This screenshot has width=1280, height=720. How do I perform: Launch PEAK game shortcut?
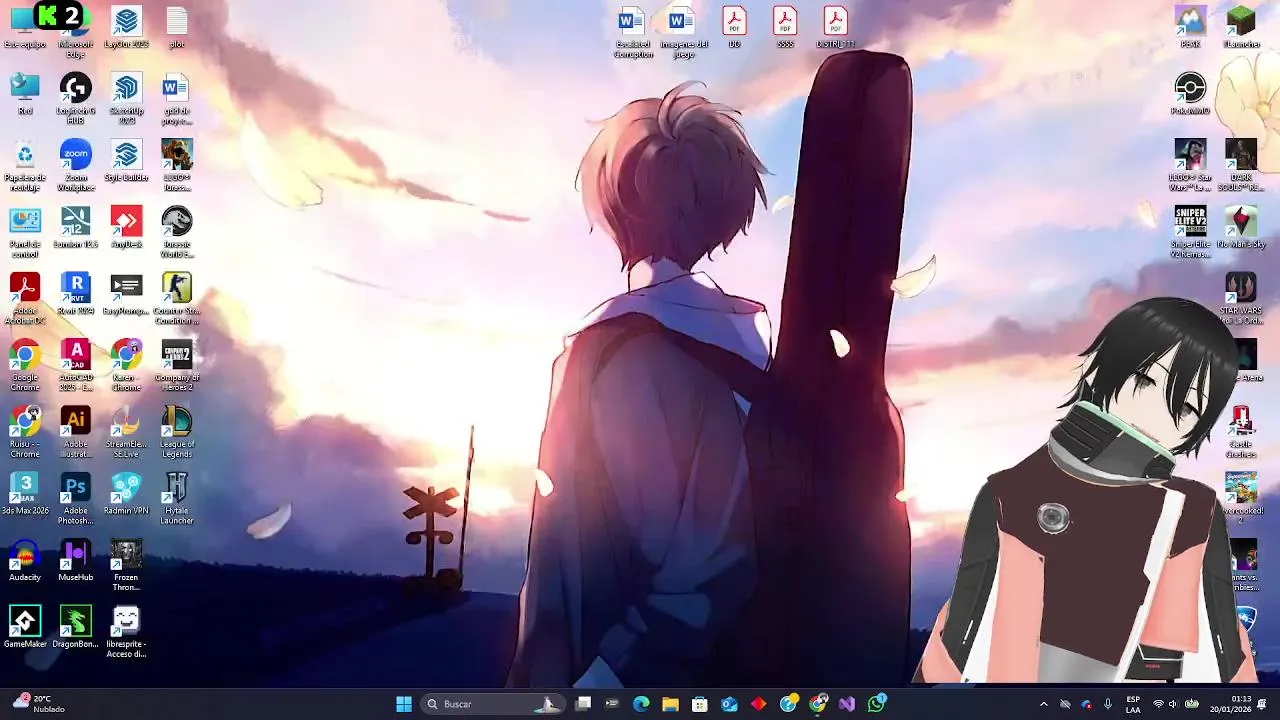[x=1190, y=28]
